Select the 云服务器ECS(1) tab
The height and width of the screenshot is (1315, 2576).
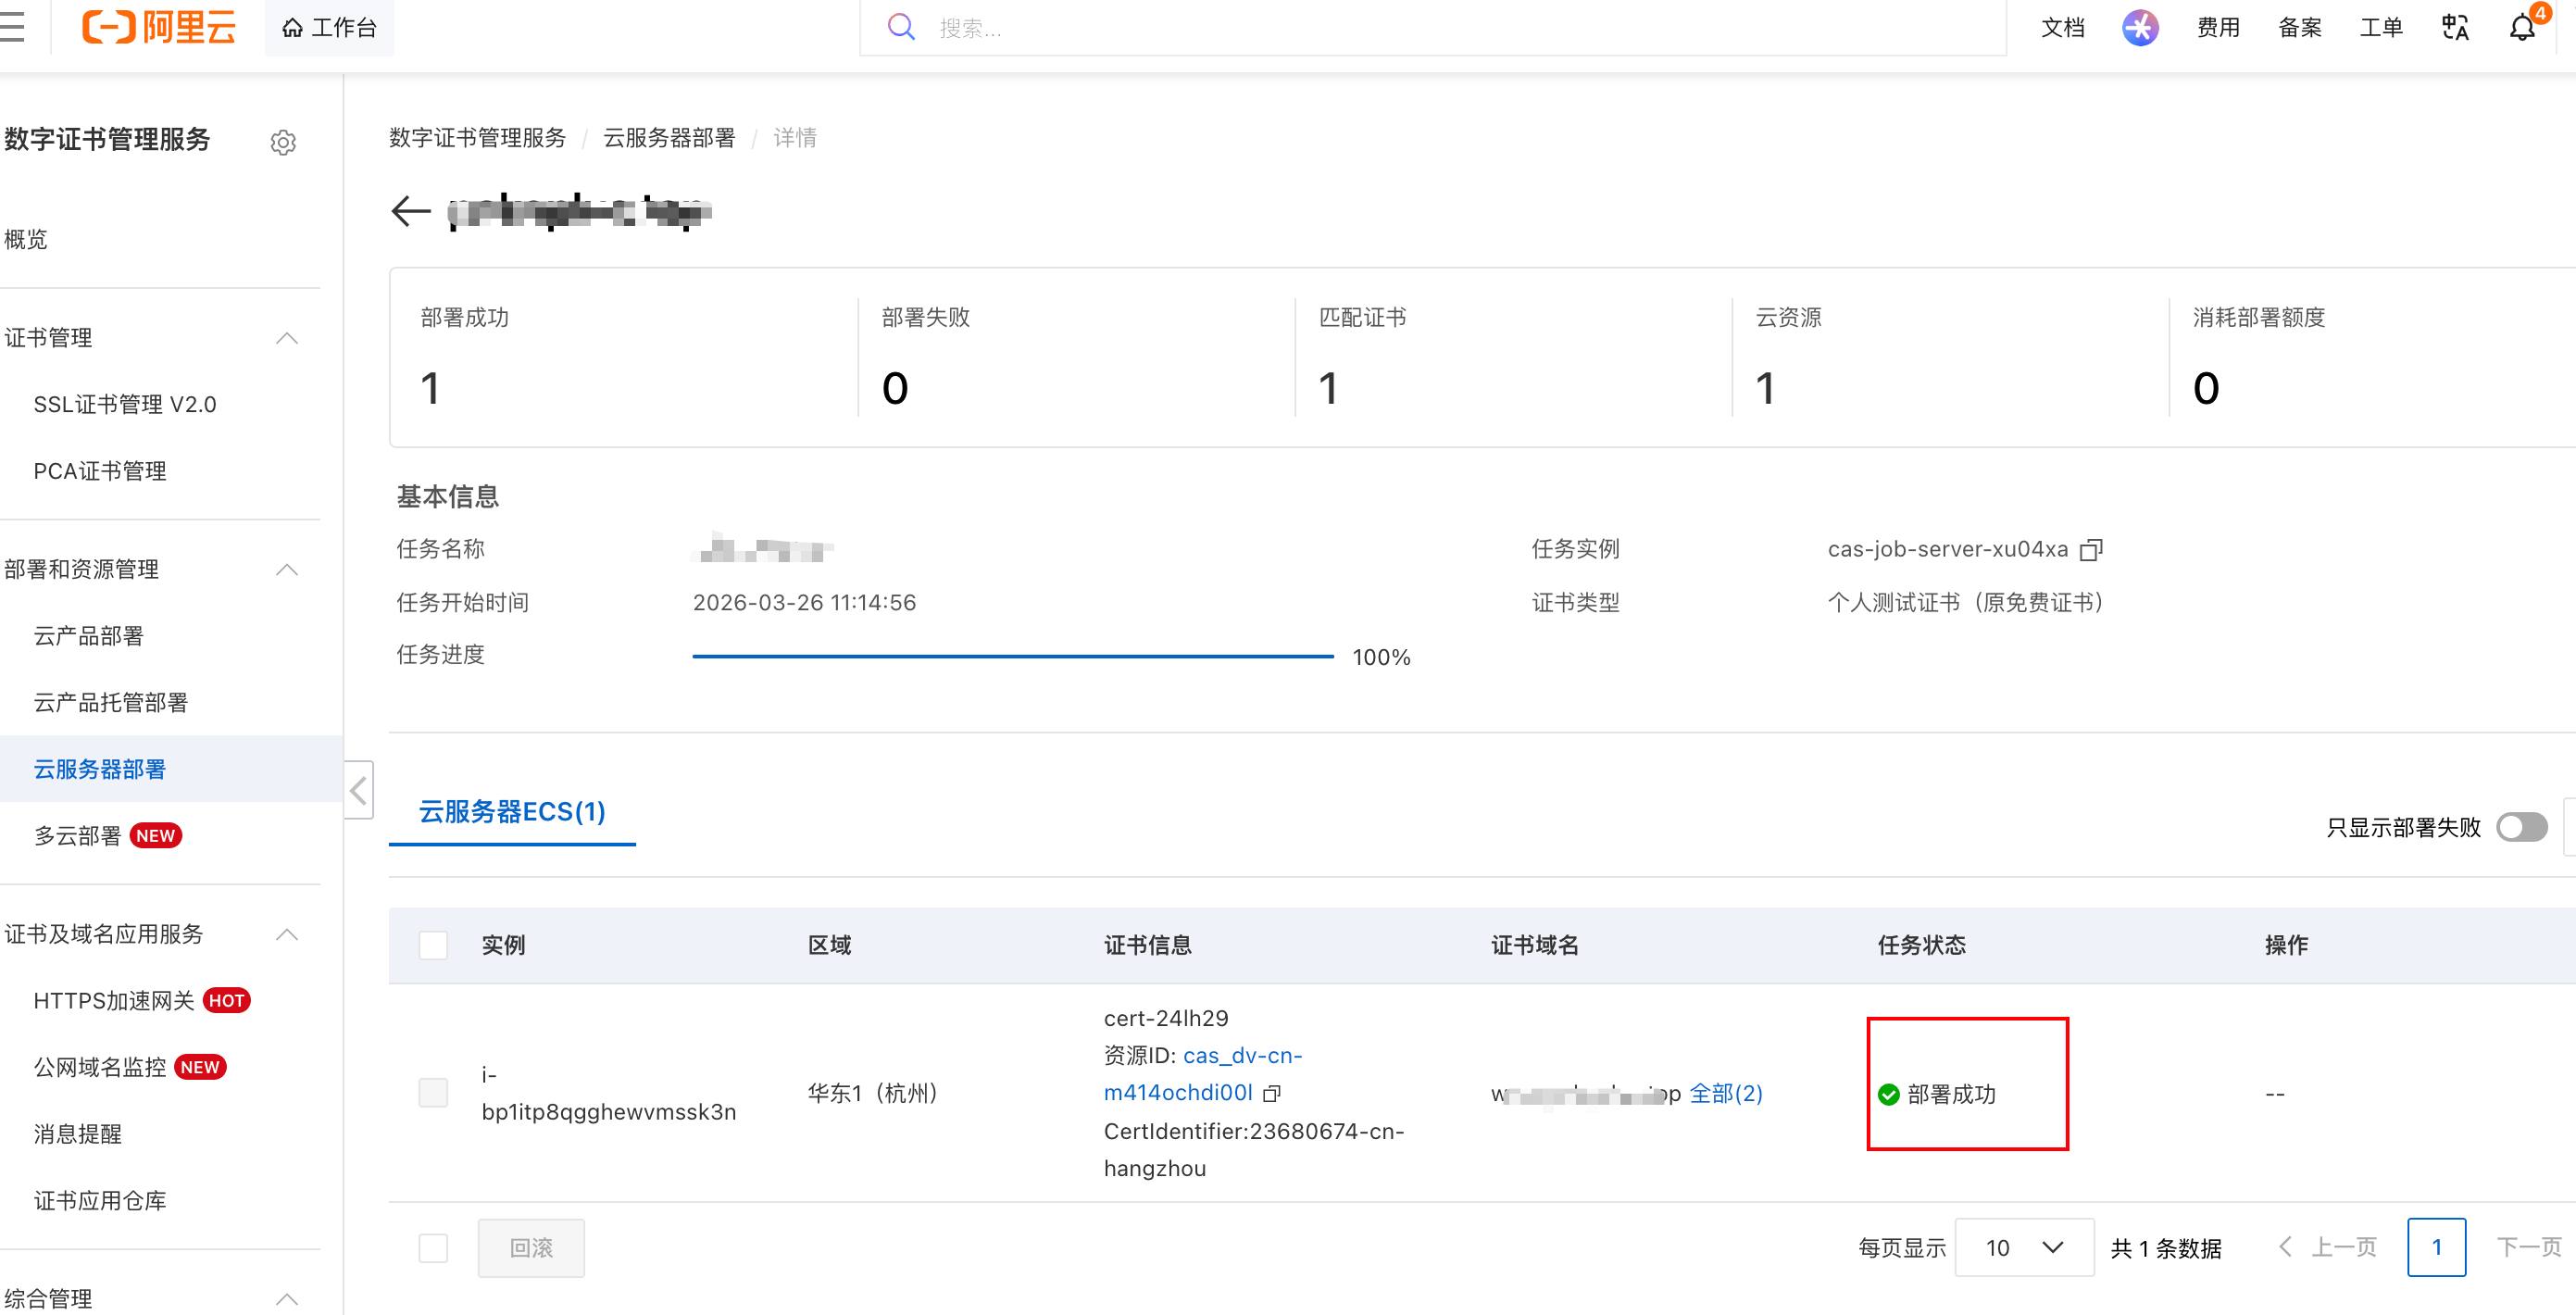(512, 811)
